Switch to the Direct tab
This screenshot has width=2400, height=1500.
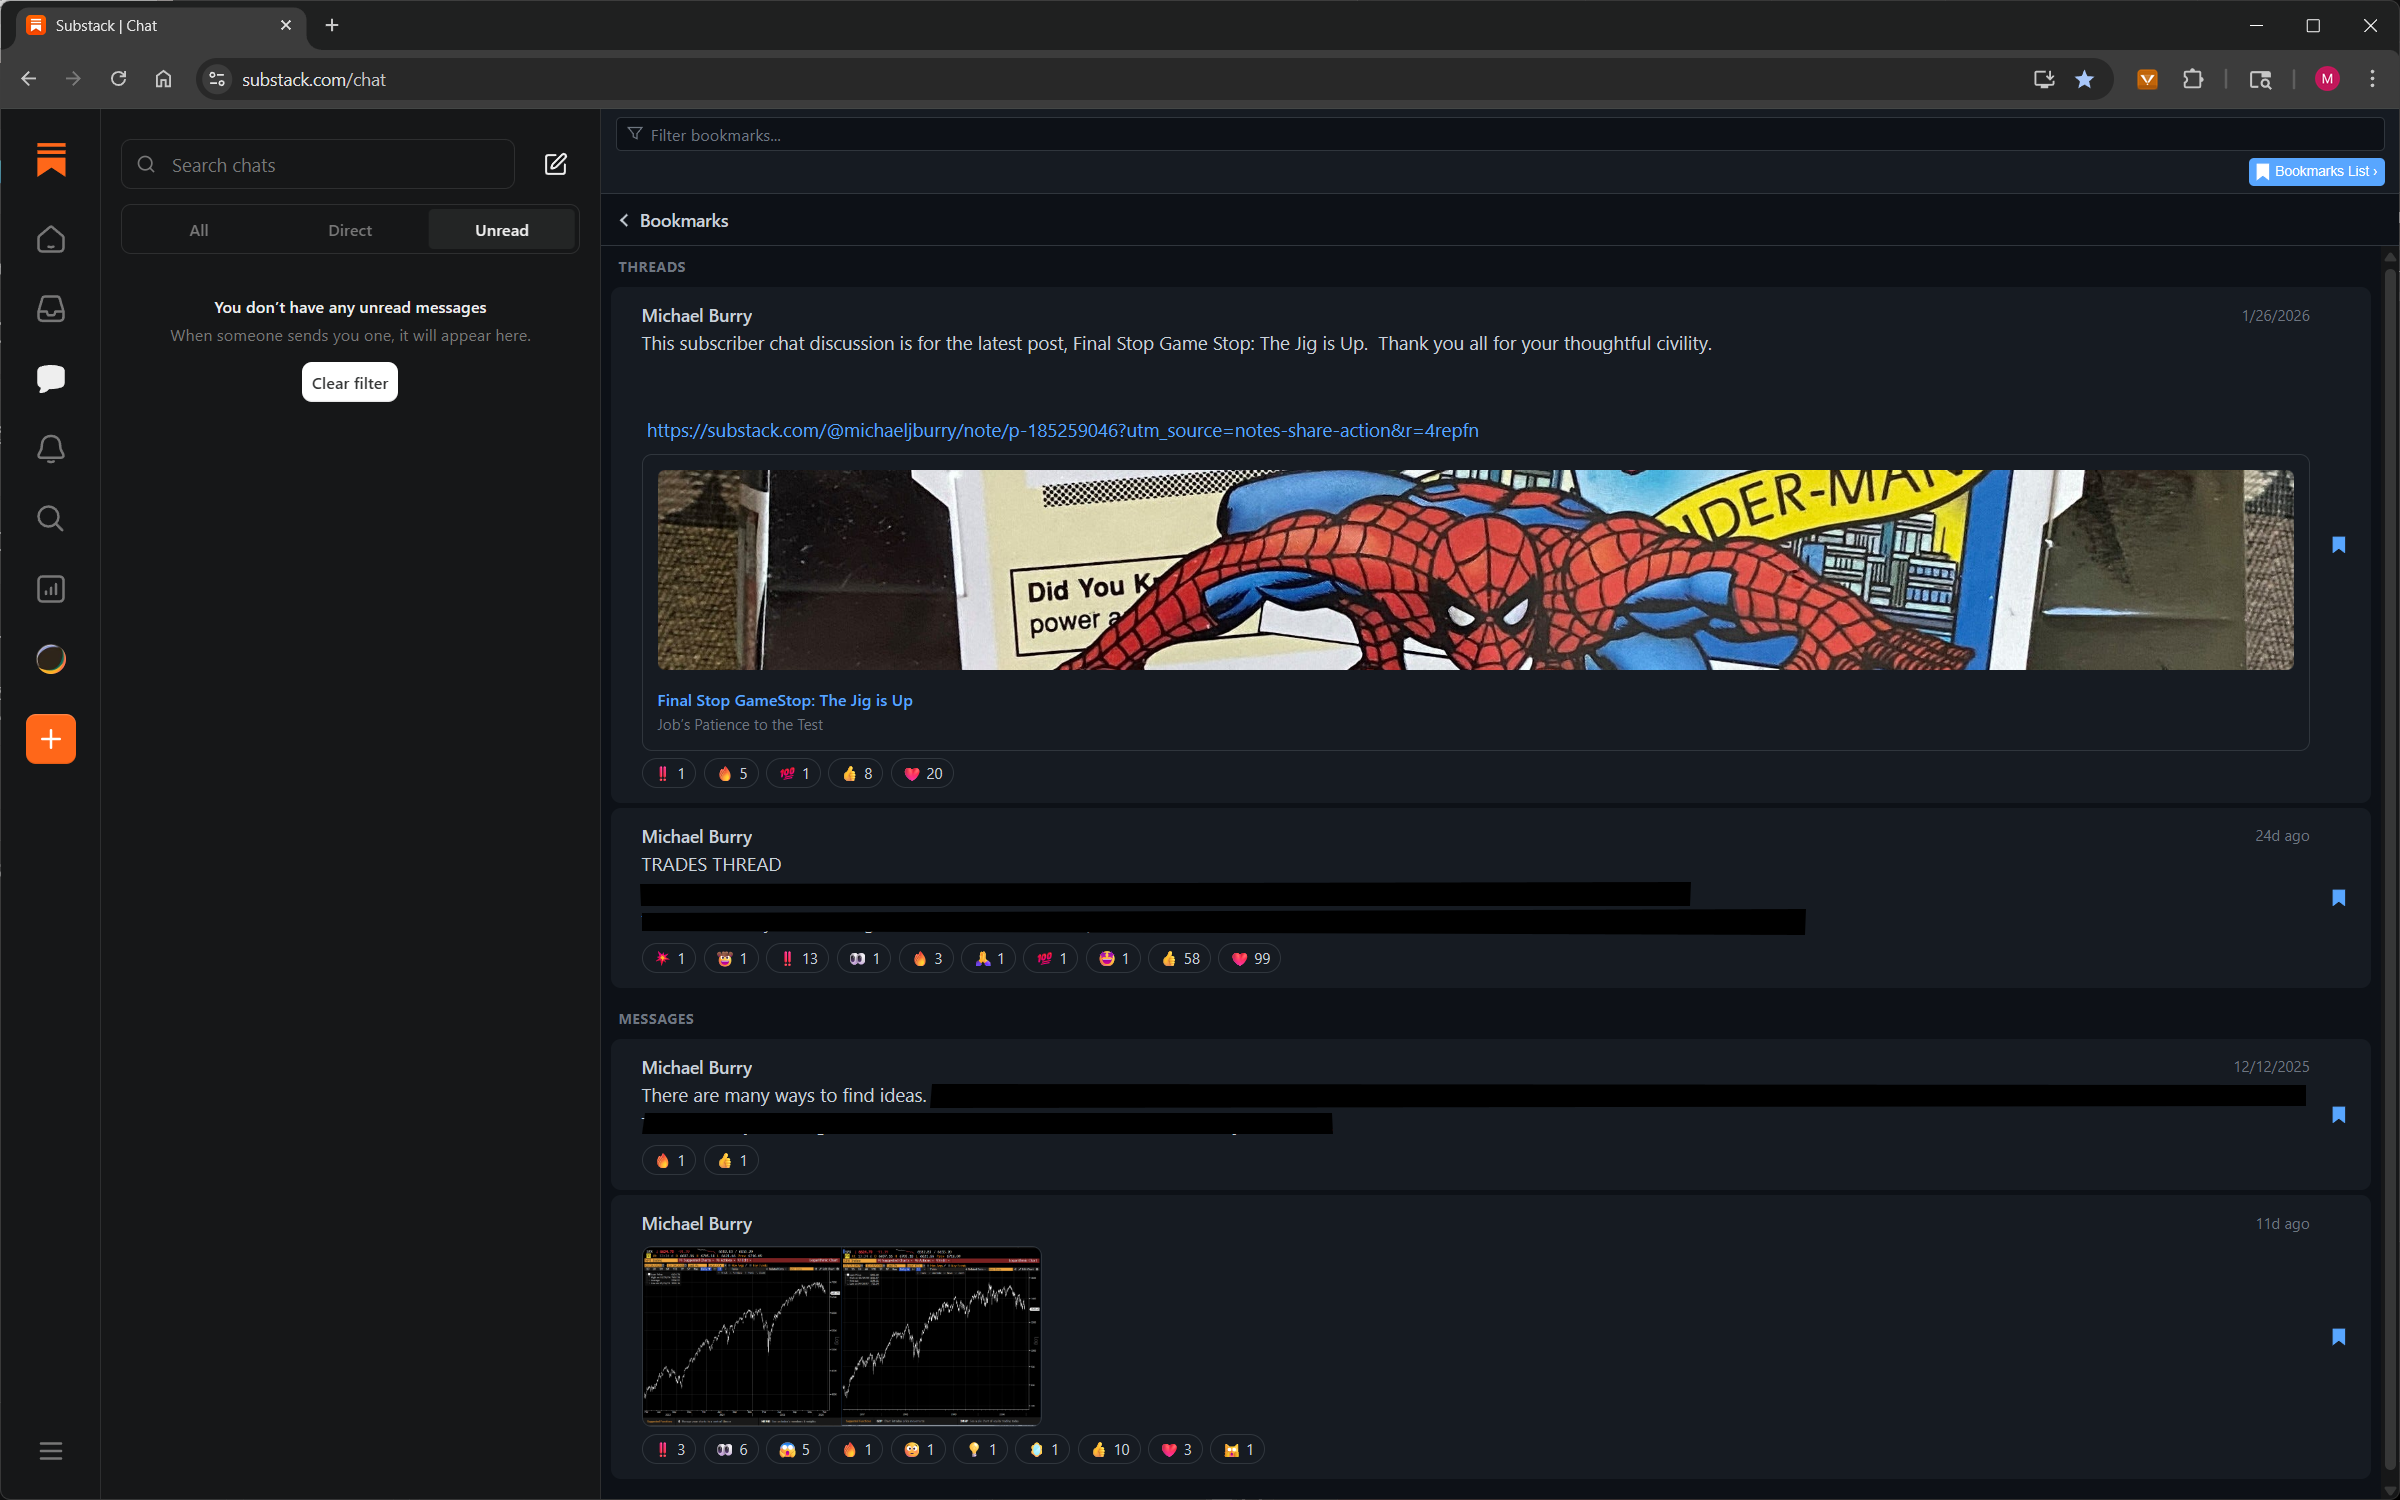[349, 229]
